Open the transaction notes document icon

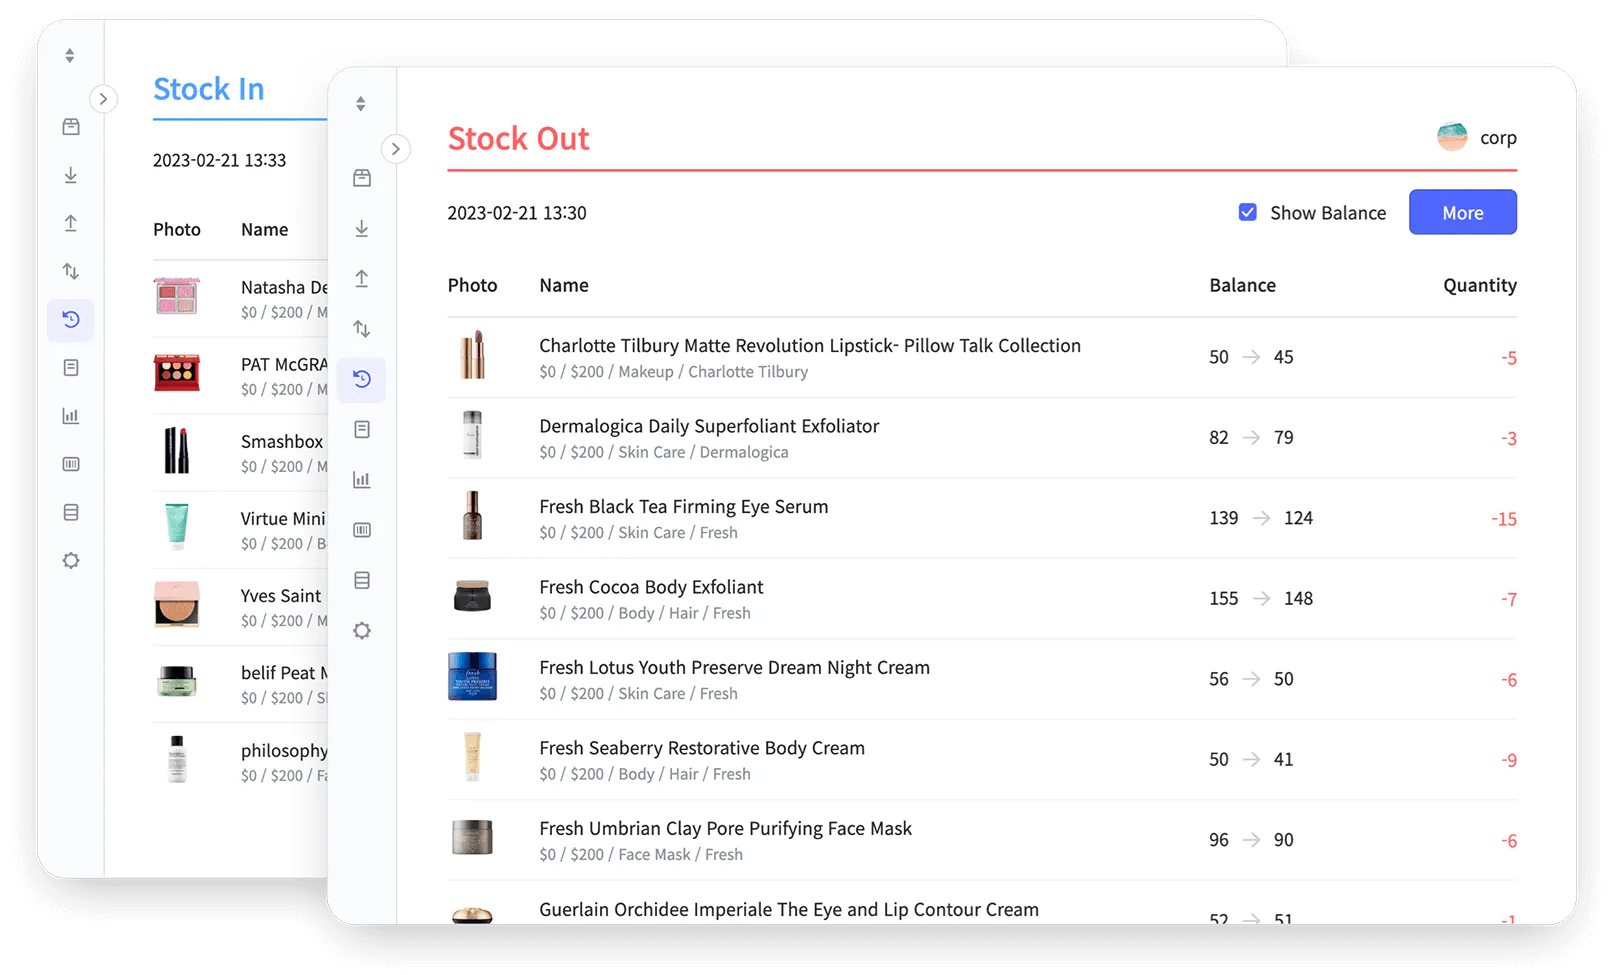pyautogui.click(x=362, y=428)
